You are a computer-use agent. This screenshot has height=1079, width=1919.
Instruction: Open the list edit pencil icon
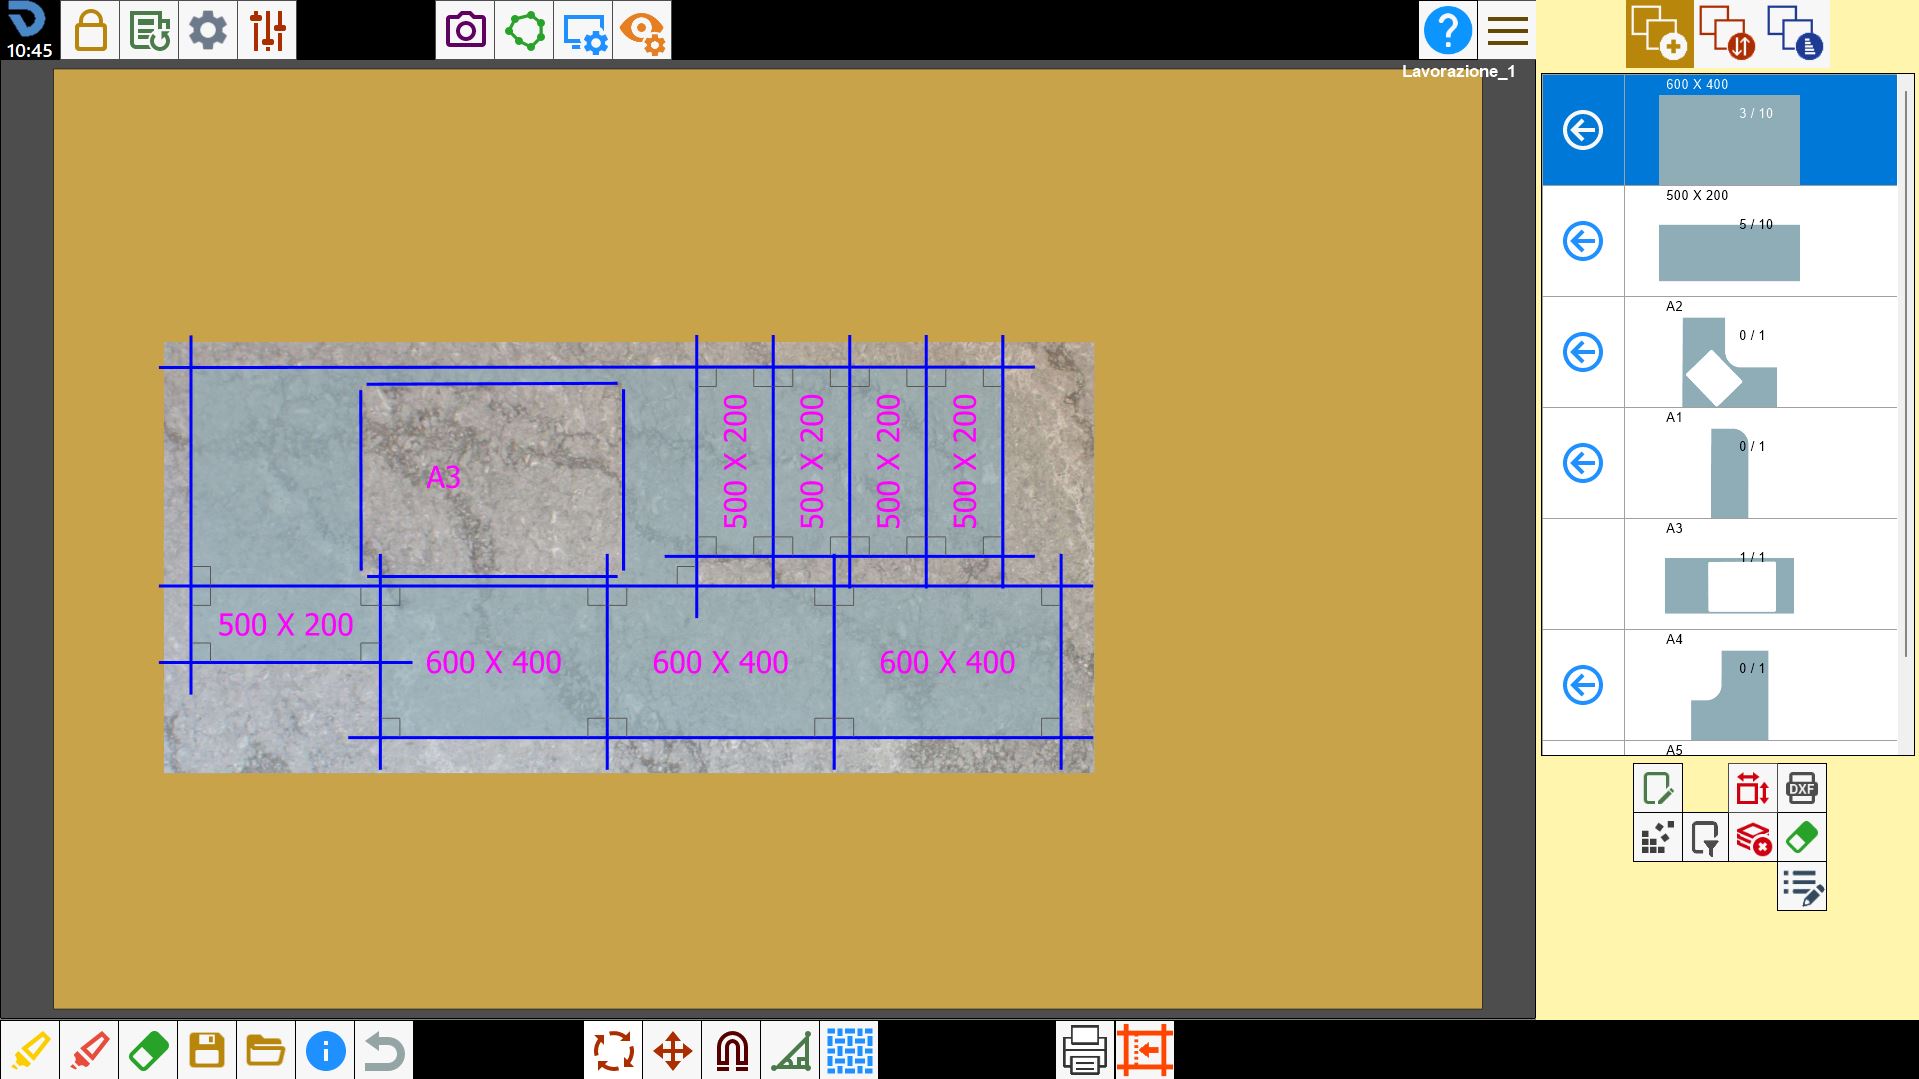pos(1802,887)
